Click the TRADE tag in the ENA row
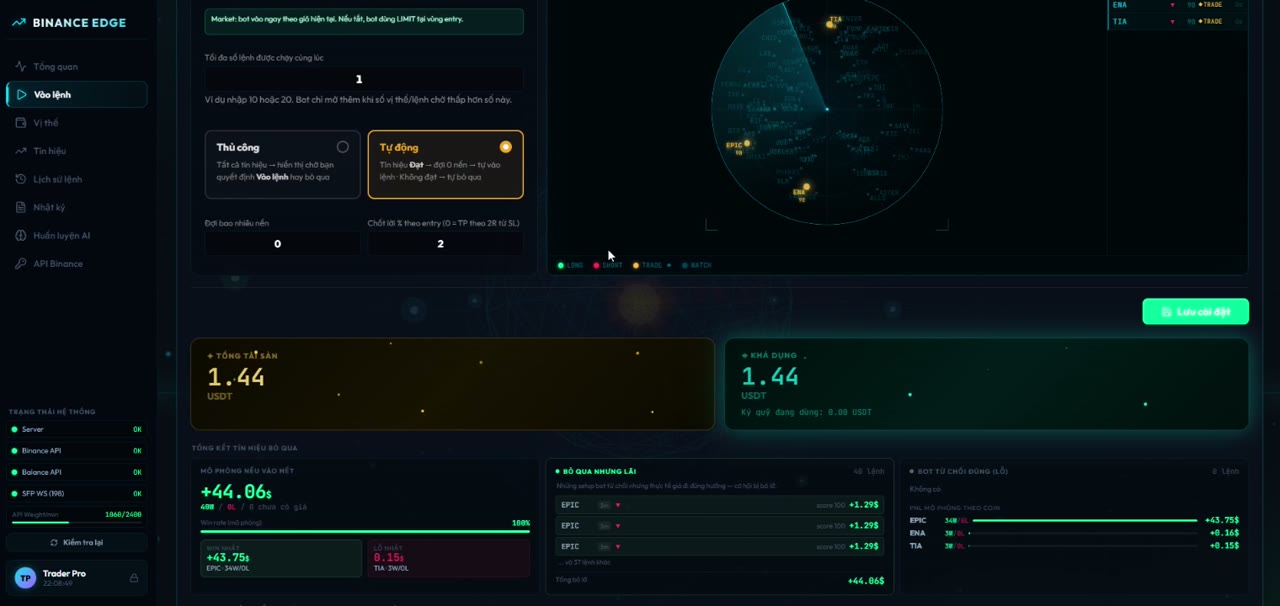 1210,5
